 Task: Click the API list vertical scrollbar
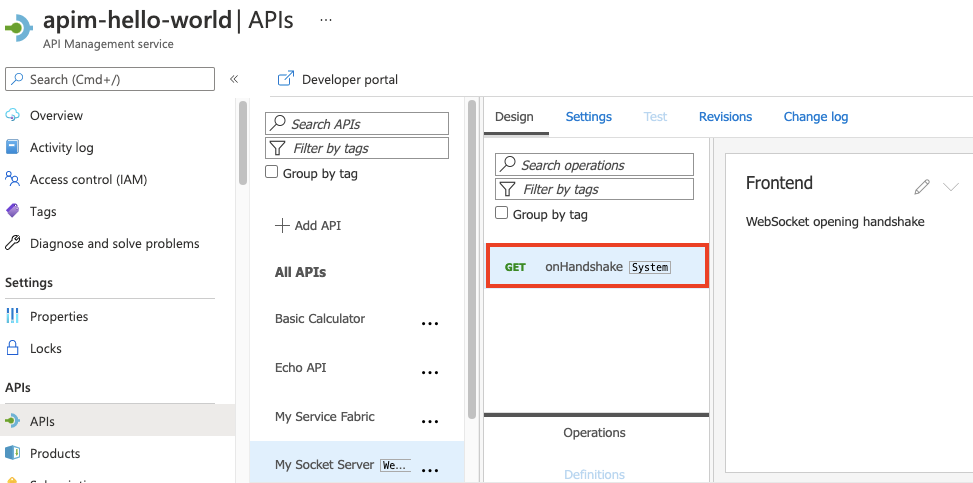pyautogui.click(x=472, y=258)
